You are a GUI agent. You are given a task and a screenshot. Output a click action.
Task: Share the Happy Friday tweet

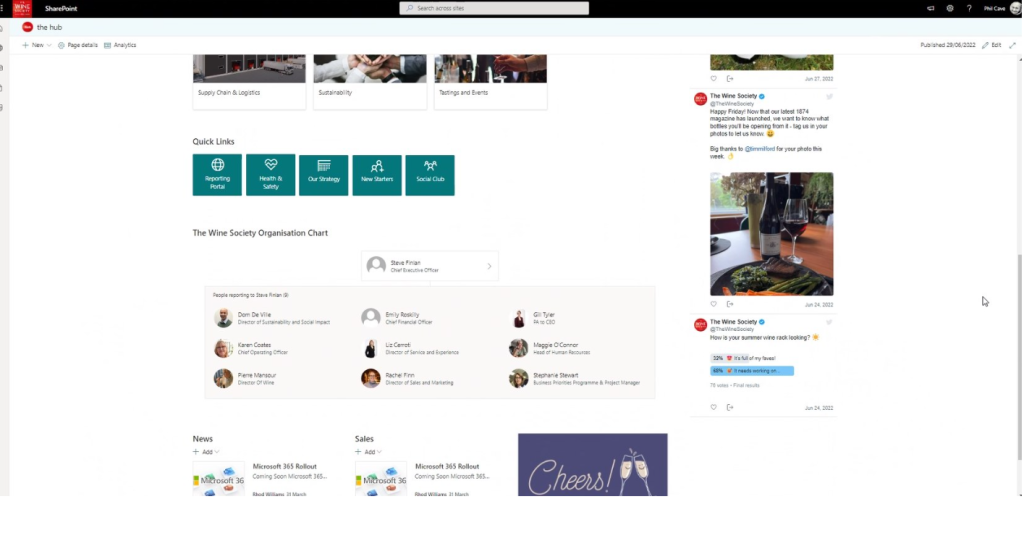click(x=730, y=304)
